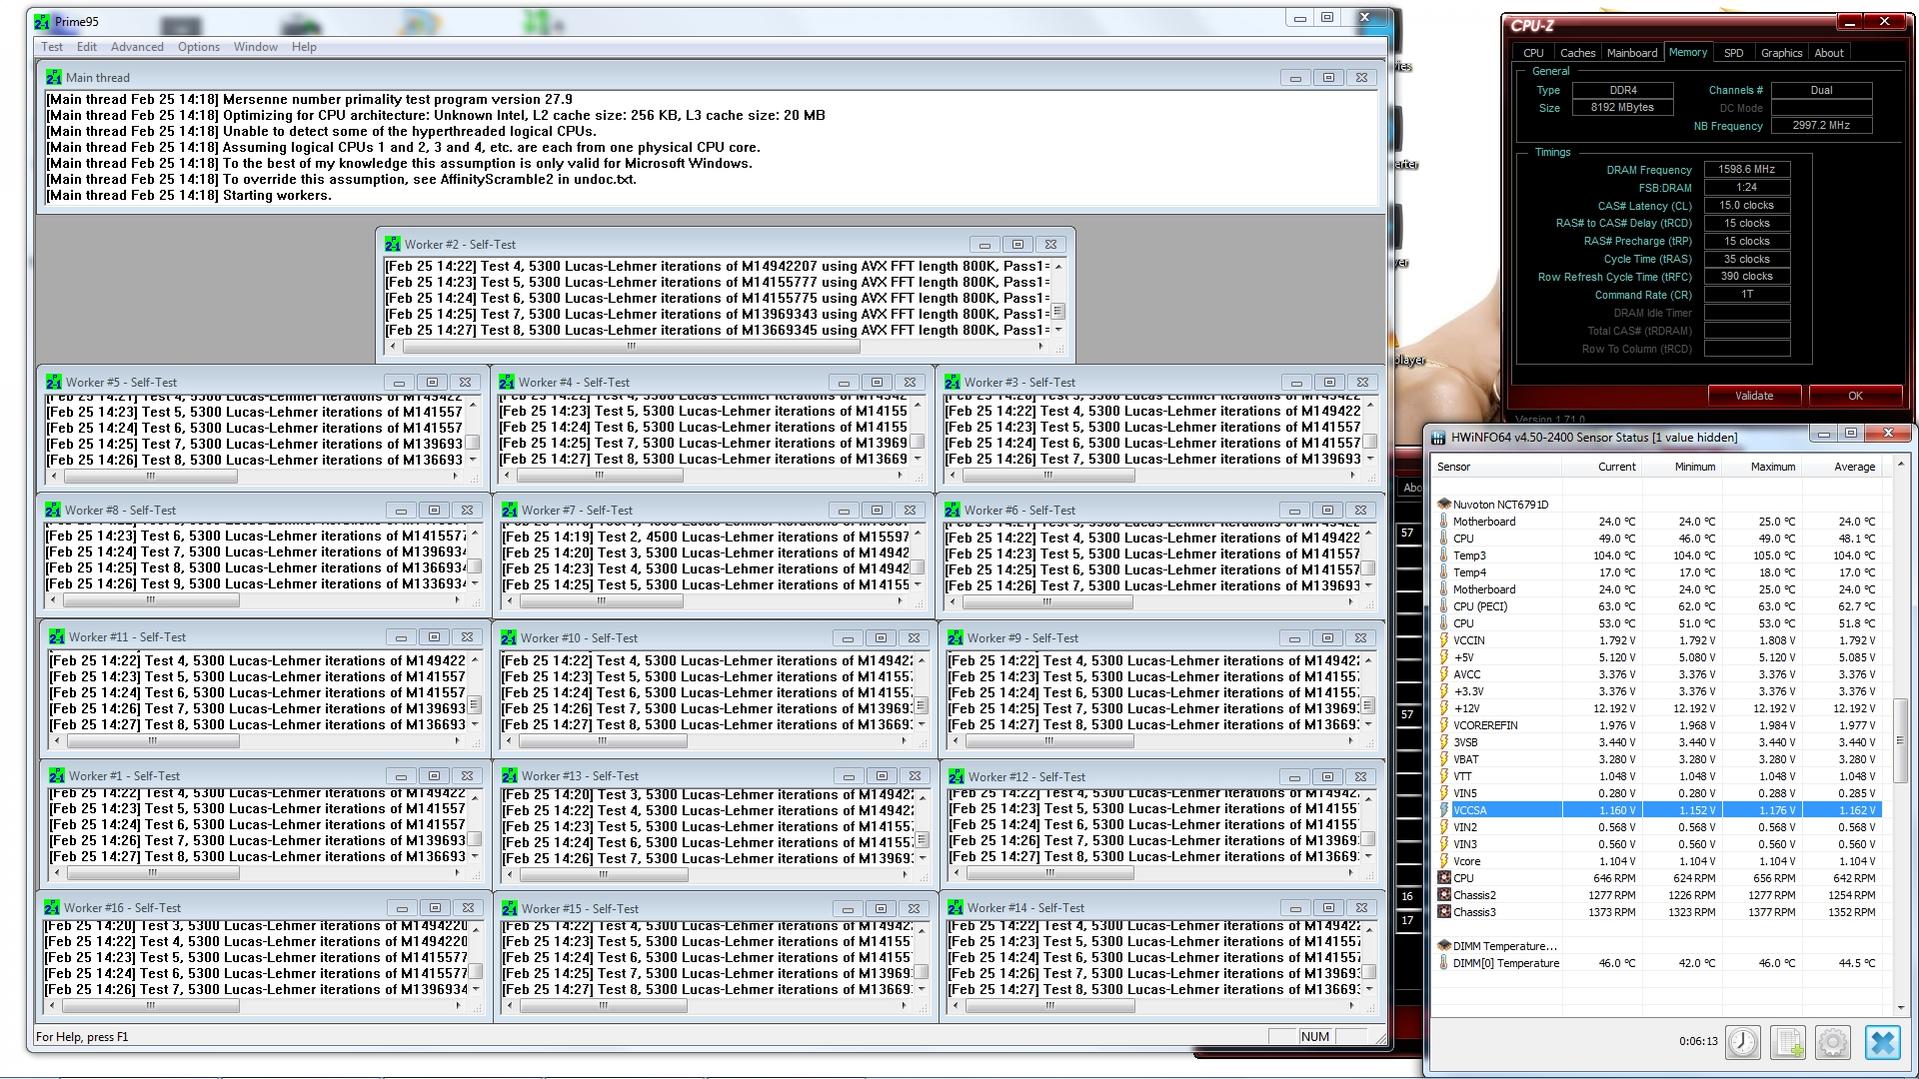Select the DIMM[0] Temperature row
The width and height of the screenshot is (1919, 1079).
click(x=1658, y=963)
